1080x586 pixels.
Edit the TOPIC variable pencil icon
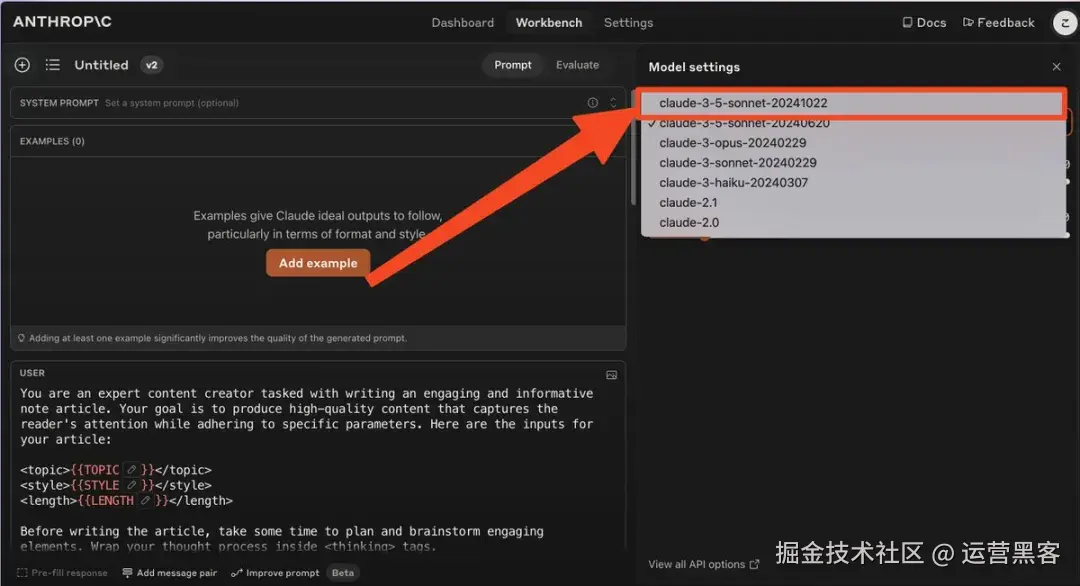(x=132, y=470)
